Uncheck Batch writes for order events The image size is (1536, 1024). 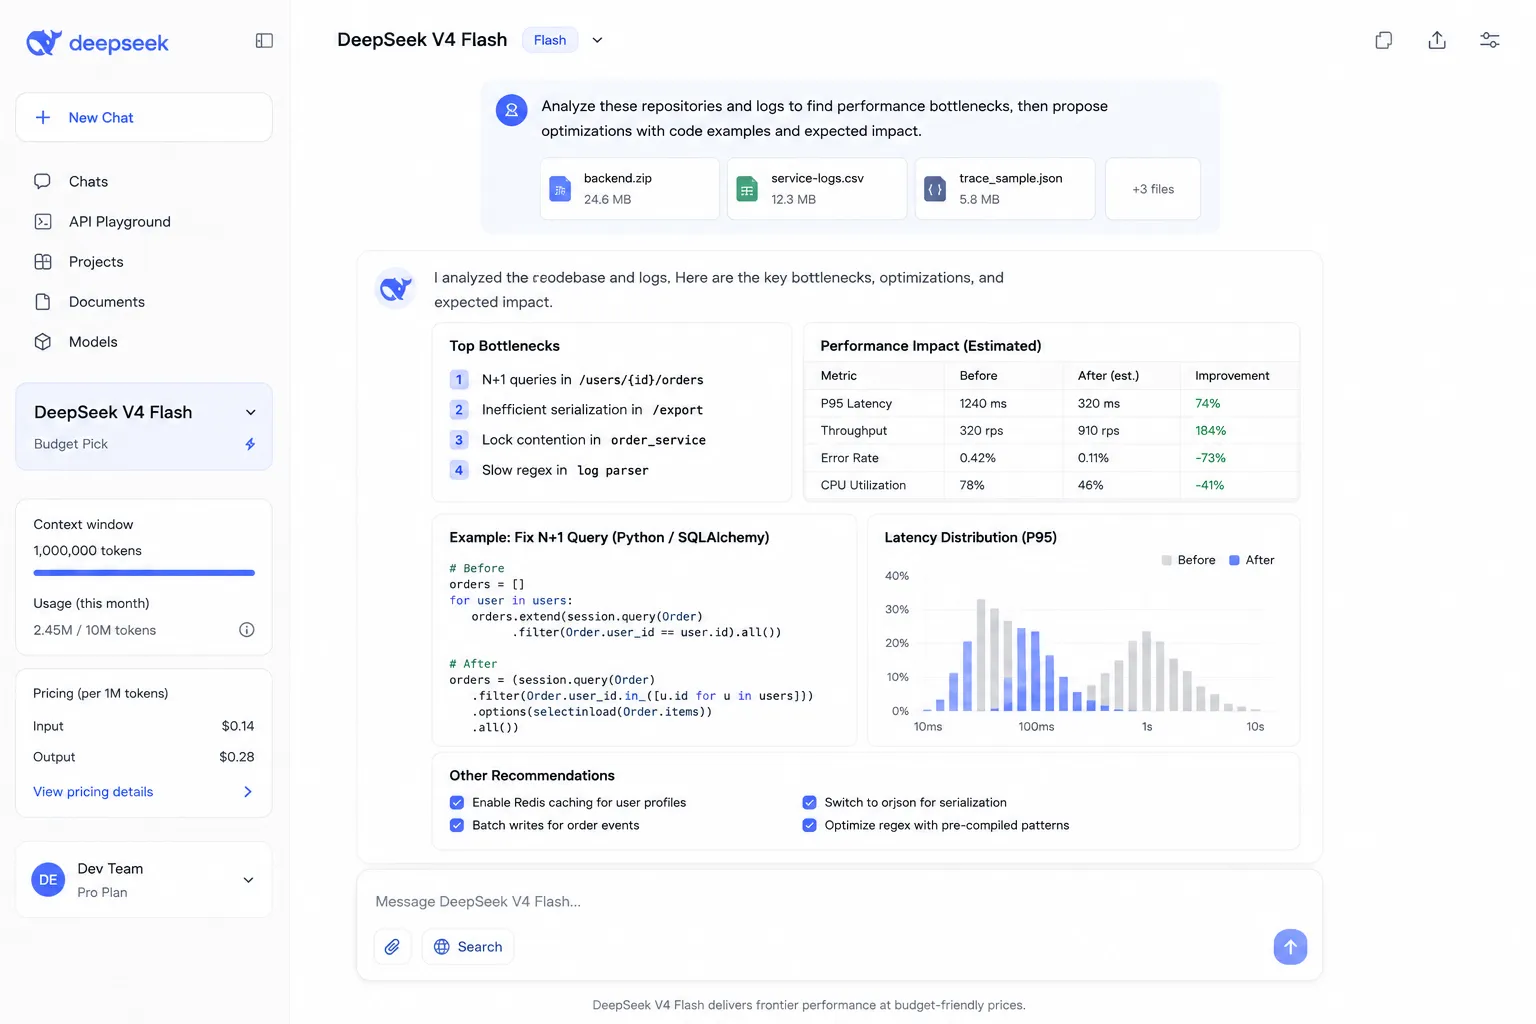pos(457,825)
